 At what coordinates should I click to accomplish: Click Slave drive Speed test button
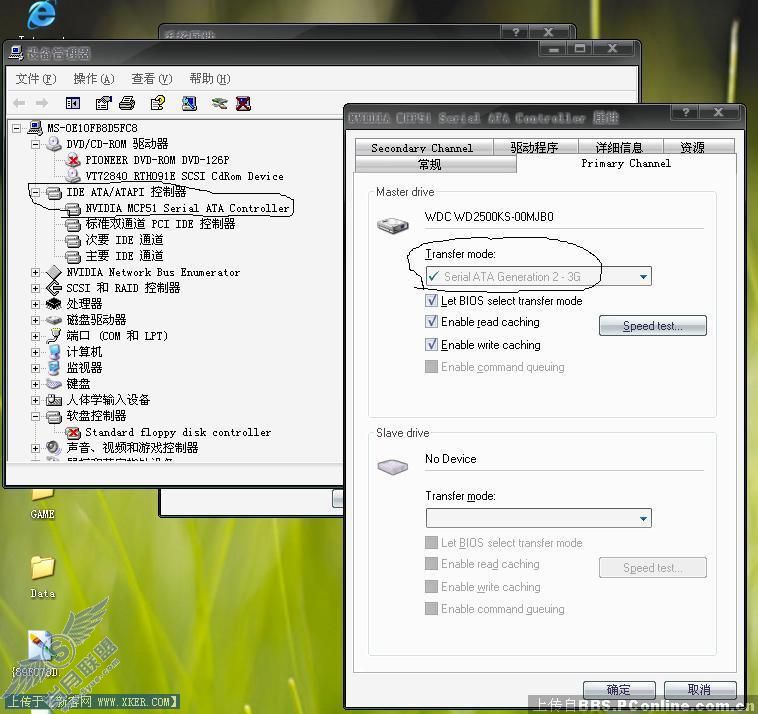click(653, 568)
